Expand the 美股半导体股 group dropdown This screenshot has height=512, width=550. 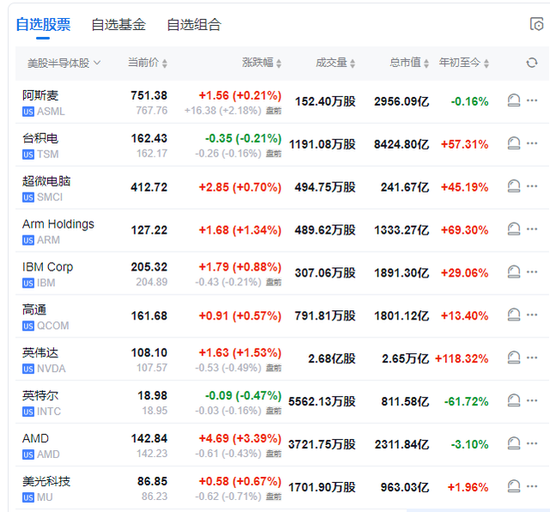pyautogui.click(x=64, y=63)
